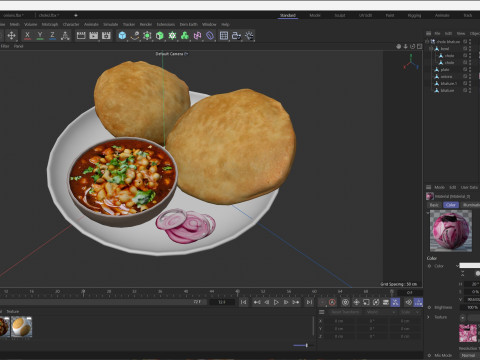Open the World coordinate dropdown
This screenshot has width=480, height=360.
tap(380, 312)
